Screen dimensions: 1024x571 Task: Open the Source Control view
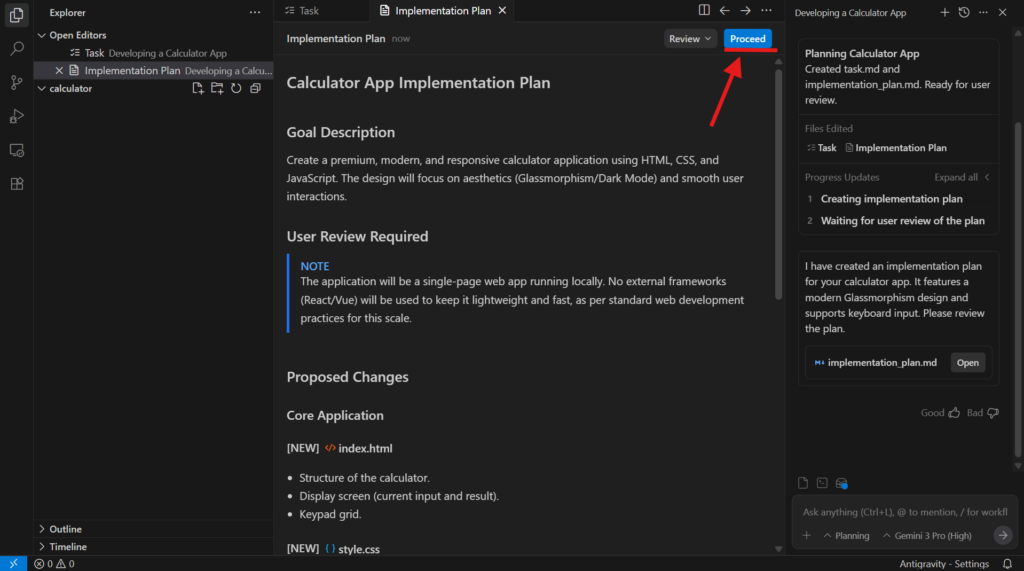(x=16, y=82)
